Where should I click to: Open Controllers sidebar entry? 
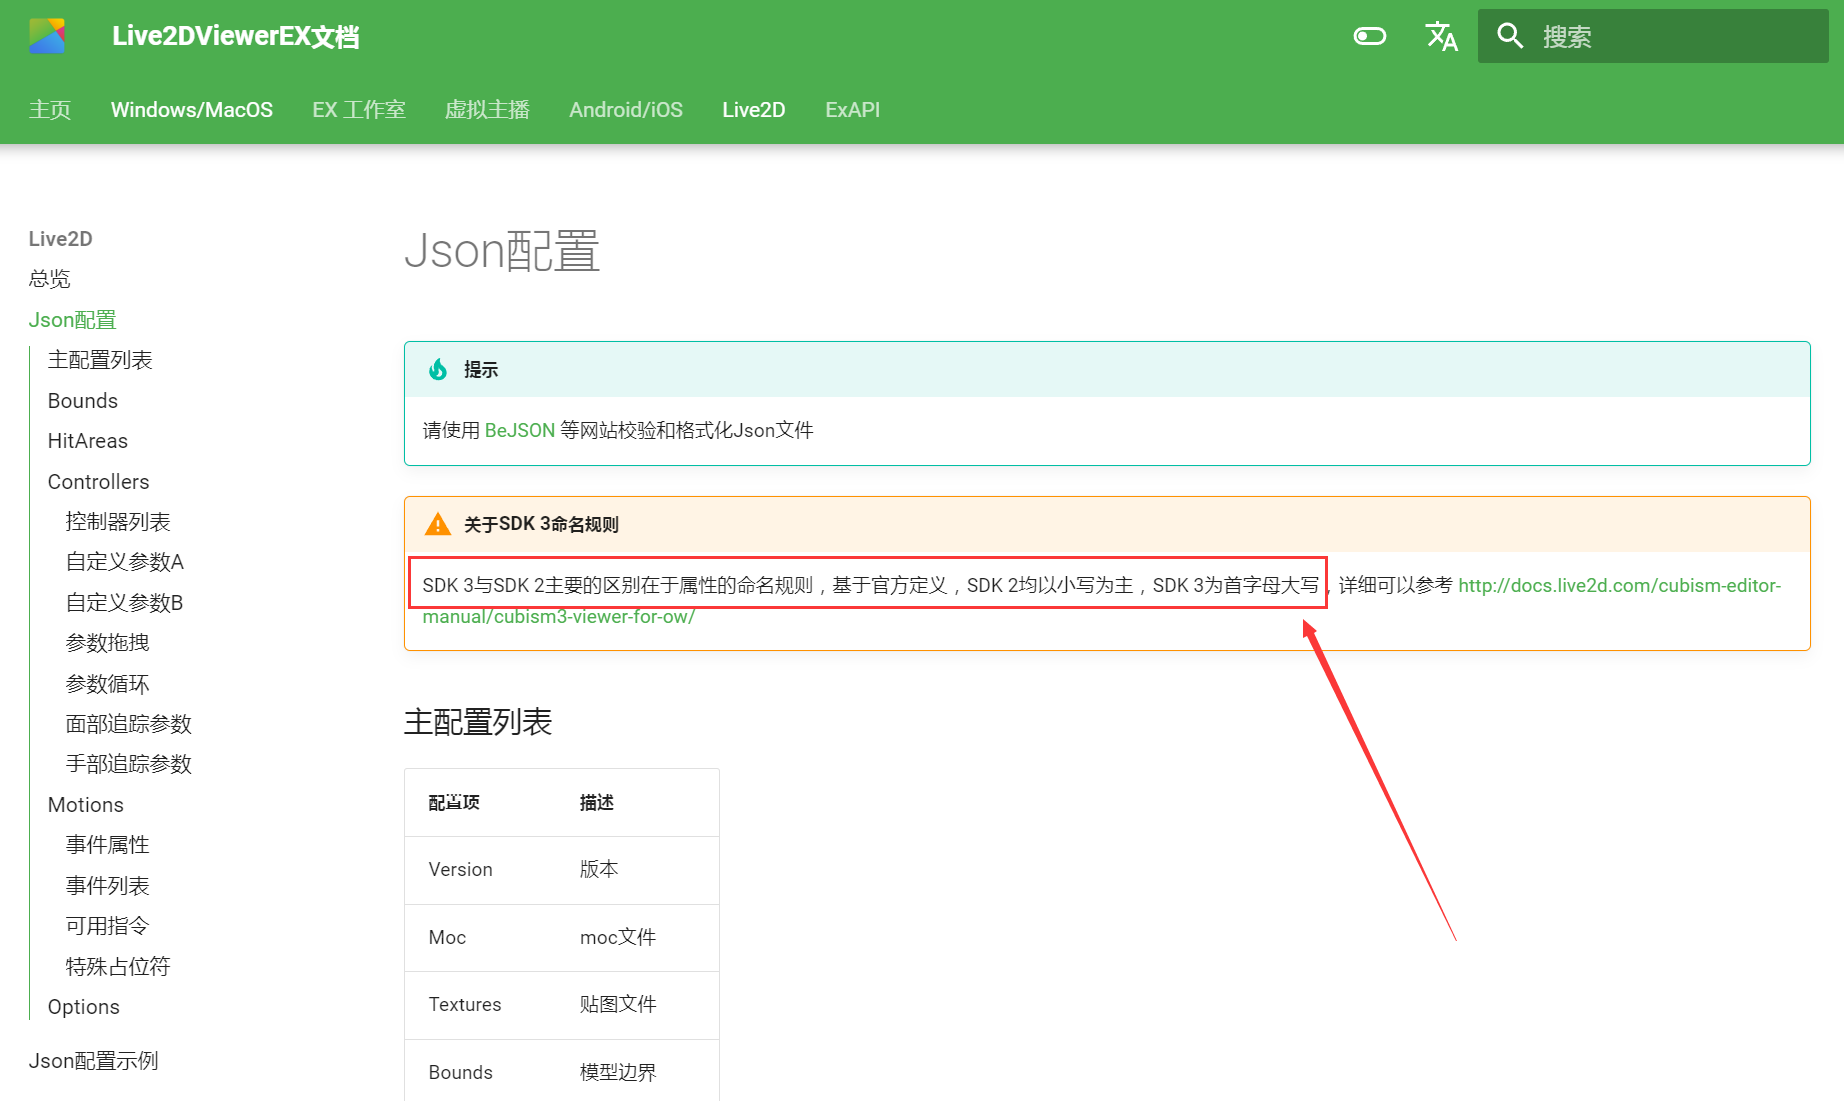tap(99, 482)
